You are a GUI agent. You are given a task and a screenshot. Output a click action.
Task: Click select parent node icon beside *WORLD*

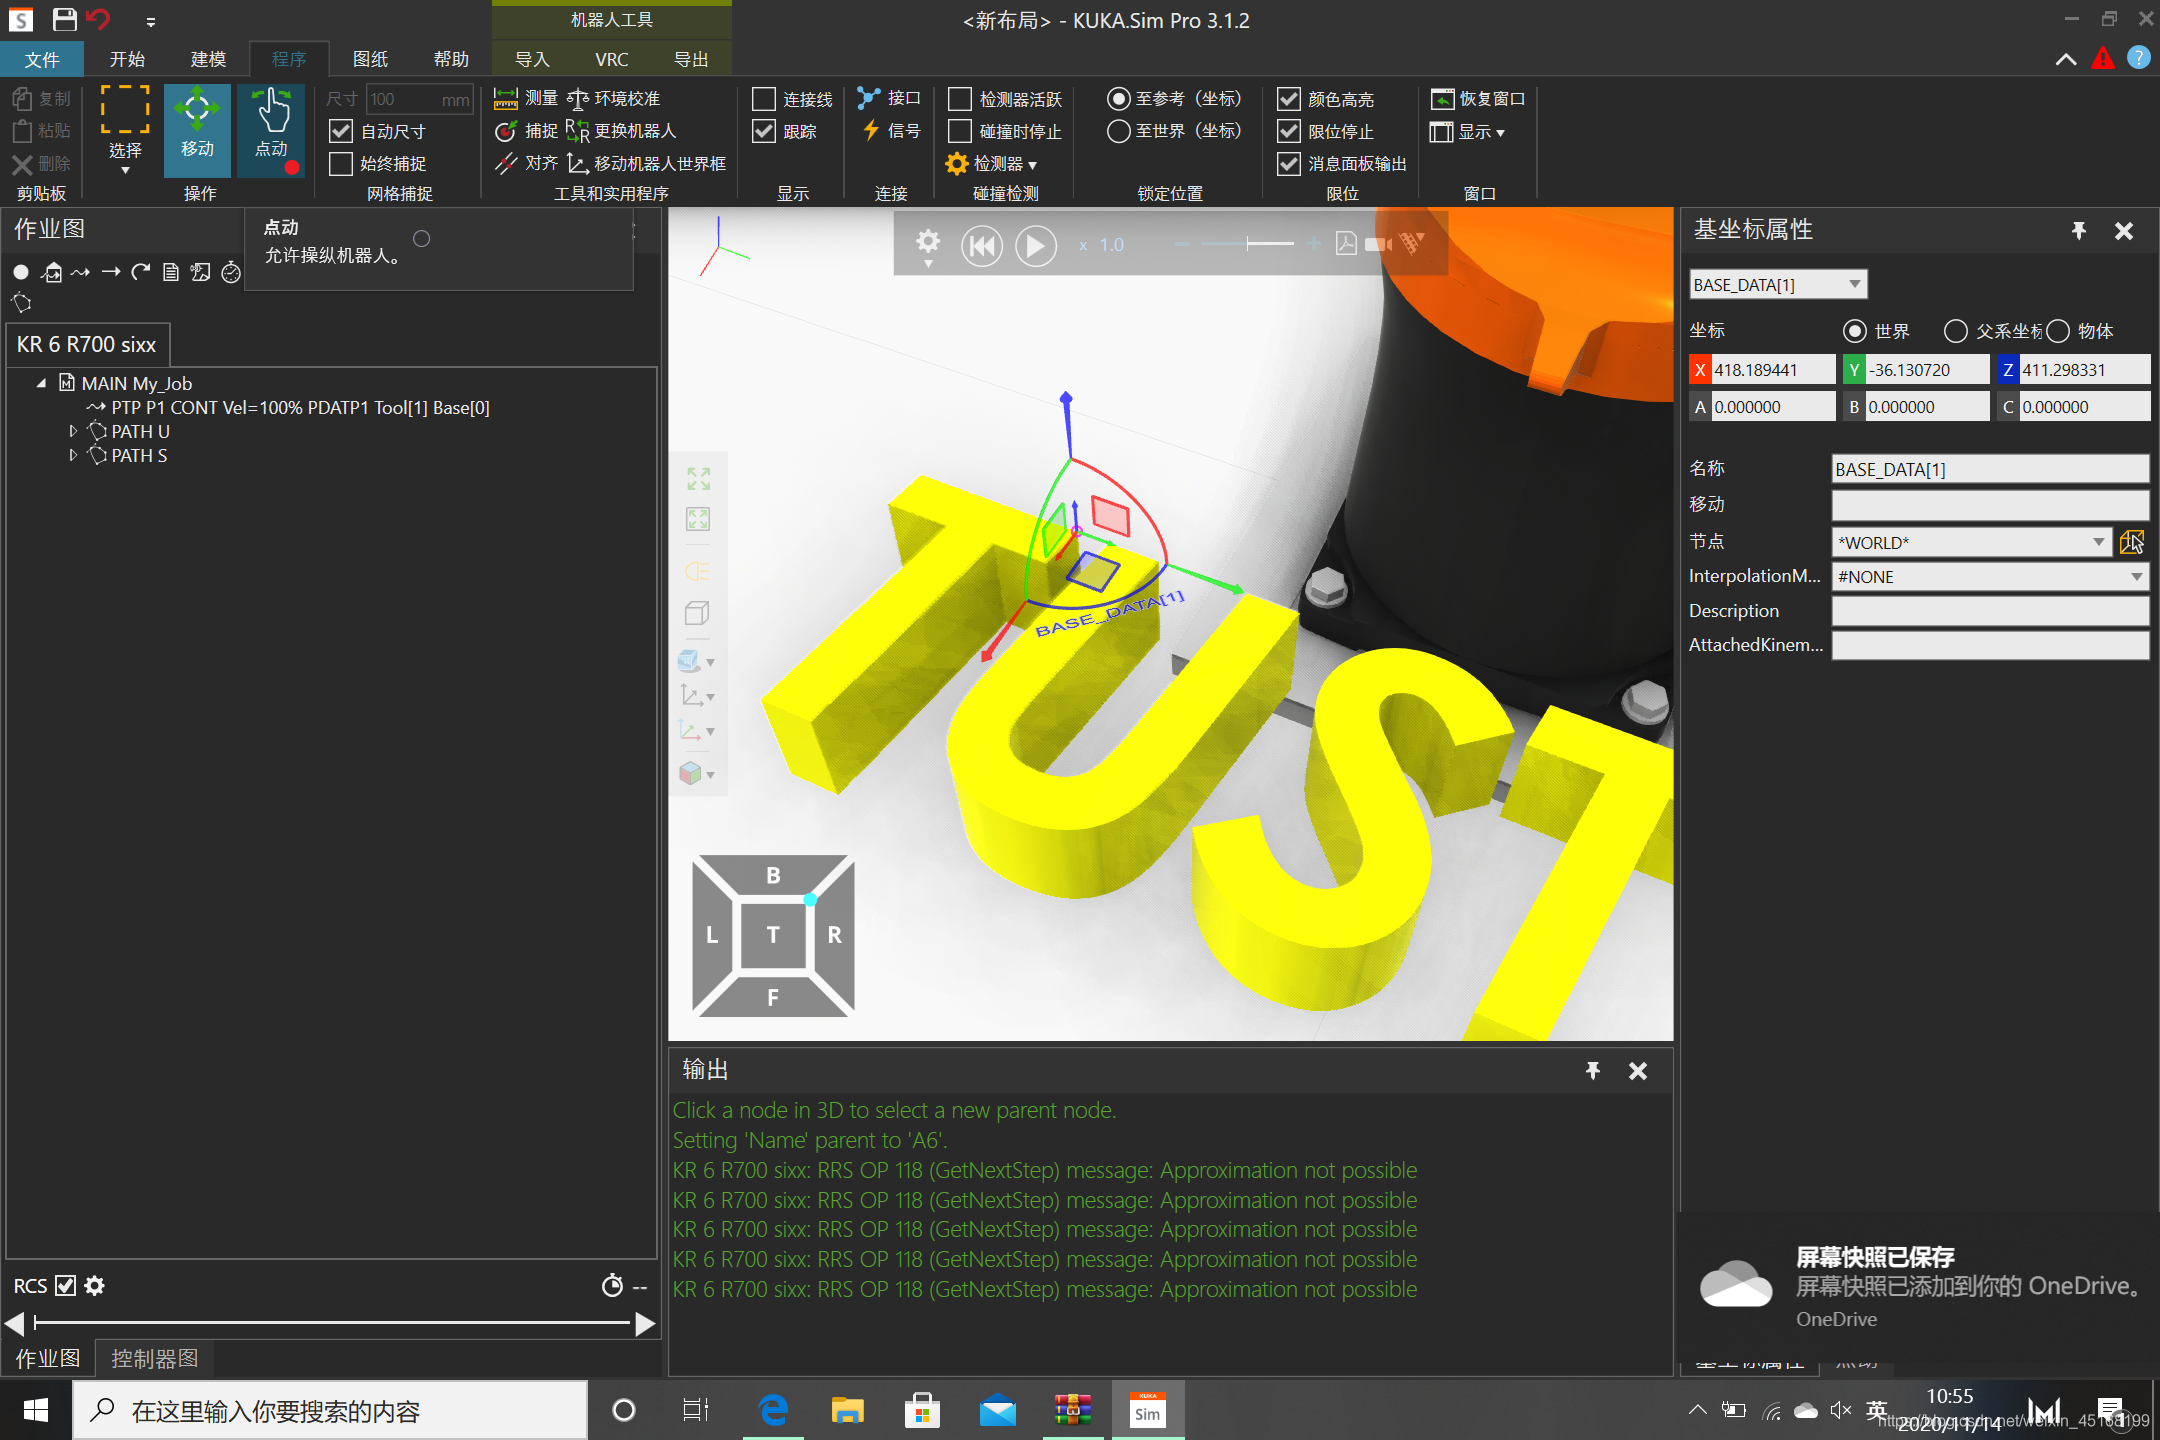pyautogui.click(x=2131, y=542)
